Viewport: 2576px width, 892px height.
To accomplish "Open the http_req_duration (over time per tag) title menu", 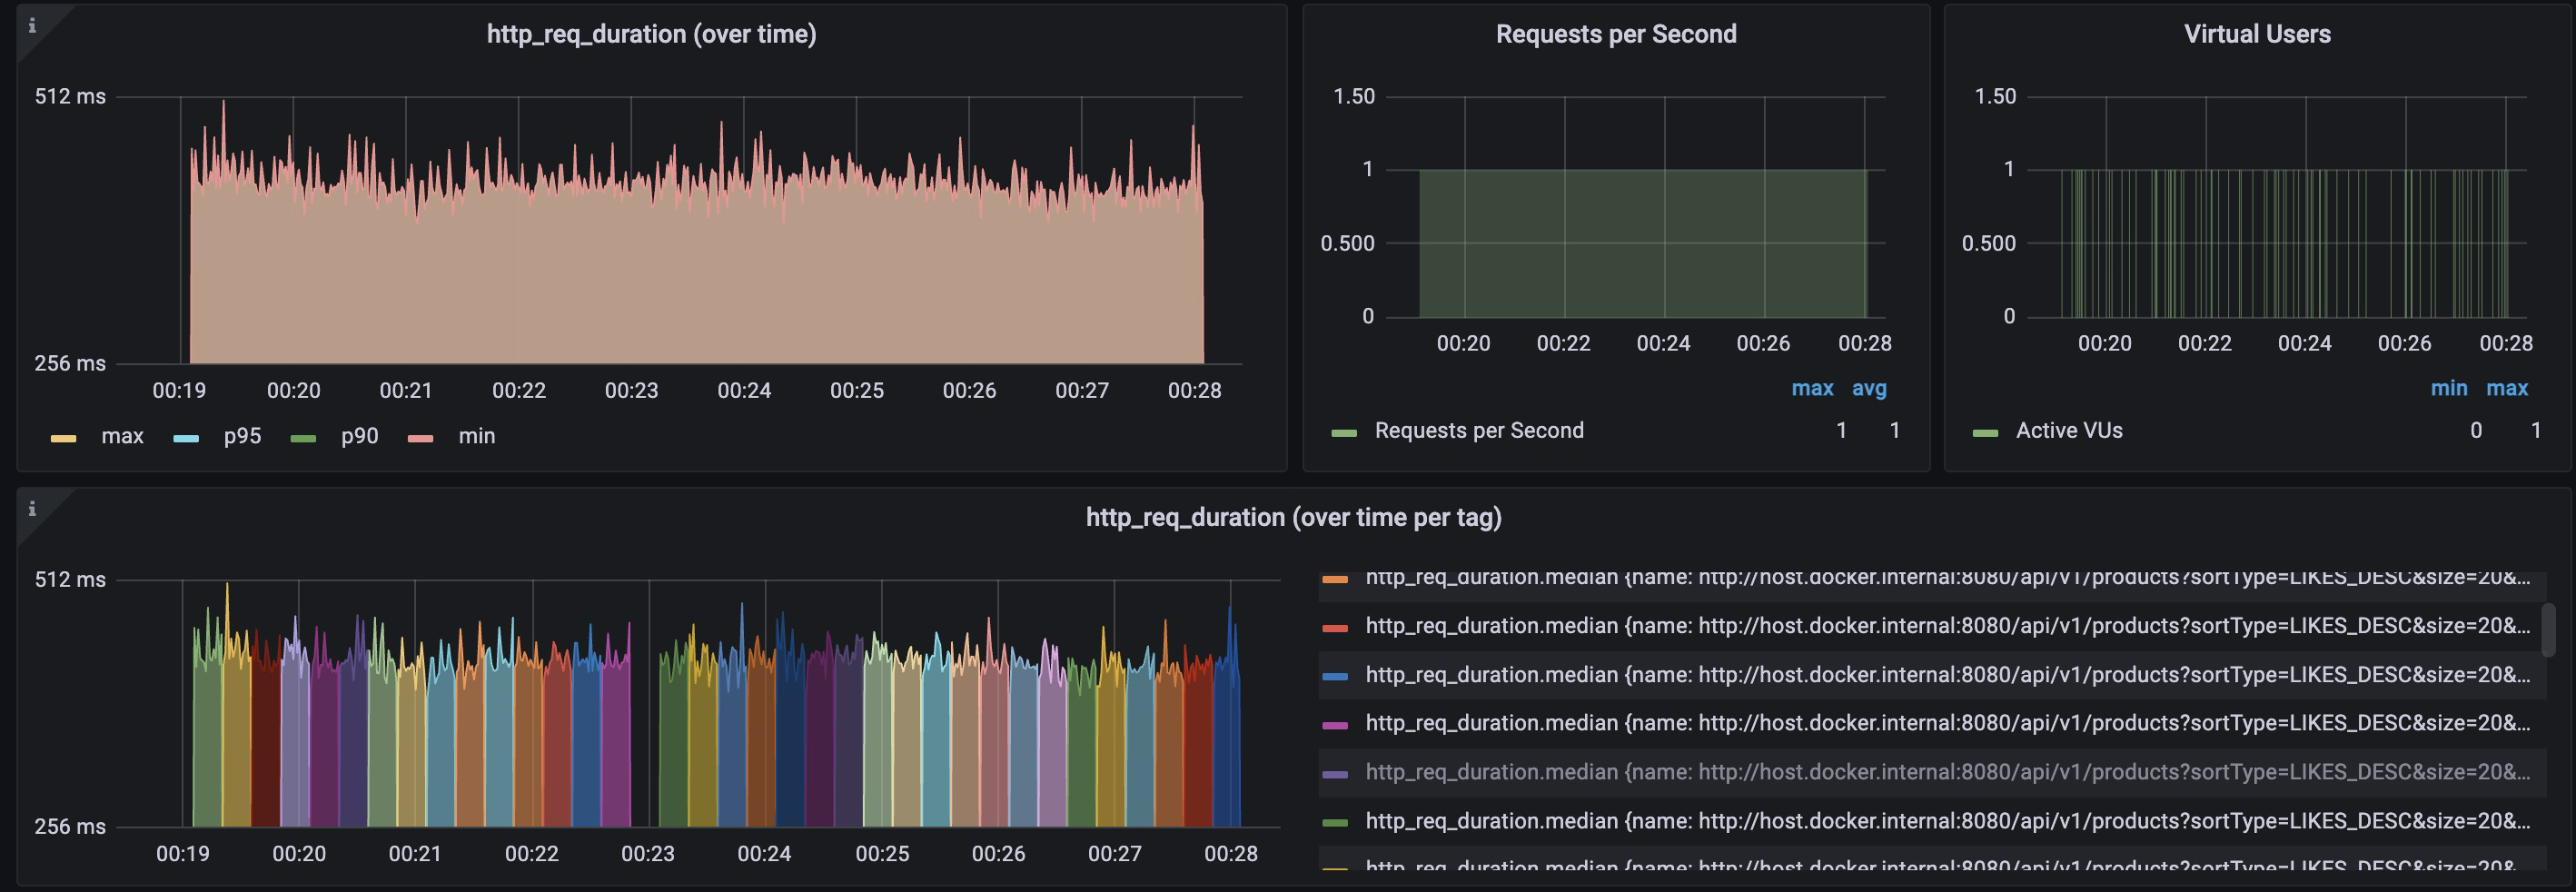I will [1293, 517].
